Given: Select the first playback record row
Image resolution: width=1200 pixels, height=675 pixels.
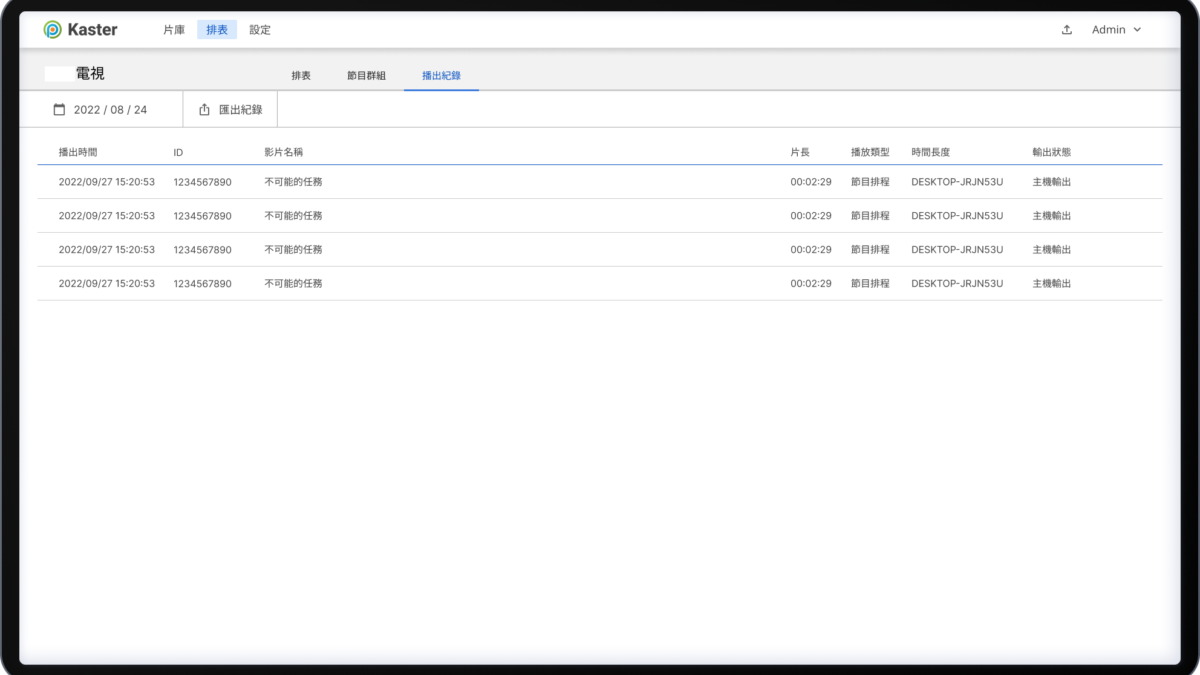Looking at the screenshot, I should (x=600, y=182).
